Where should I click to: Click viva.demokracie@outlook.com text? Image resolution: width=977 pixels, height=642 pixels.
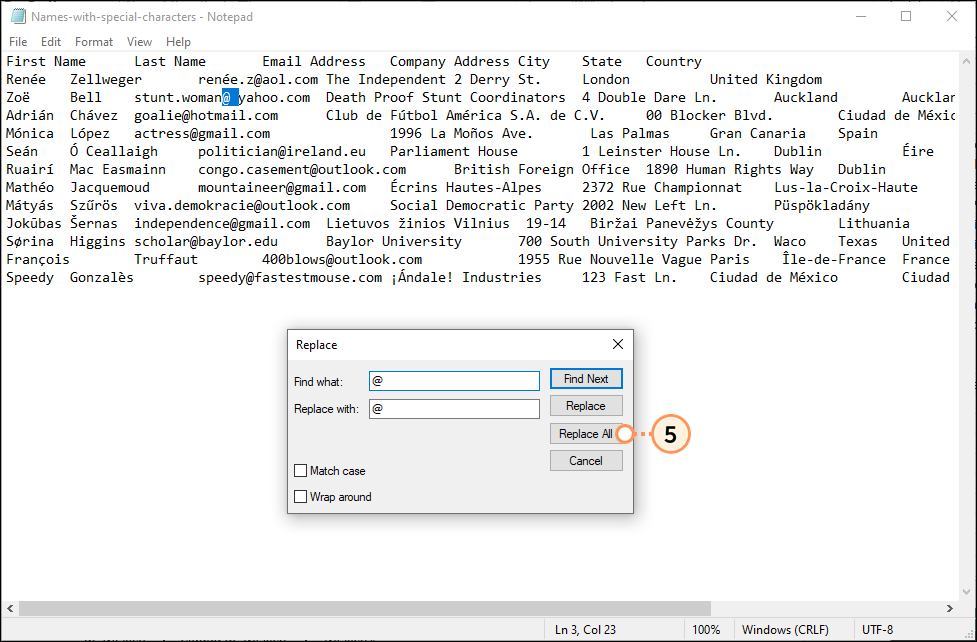(242, 206)
